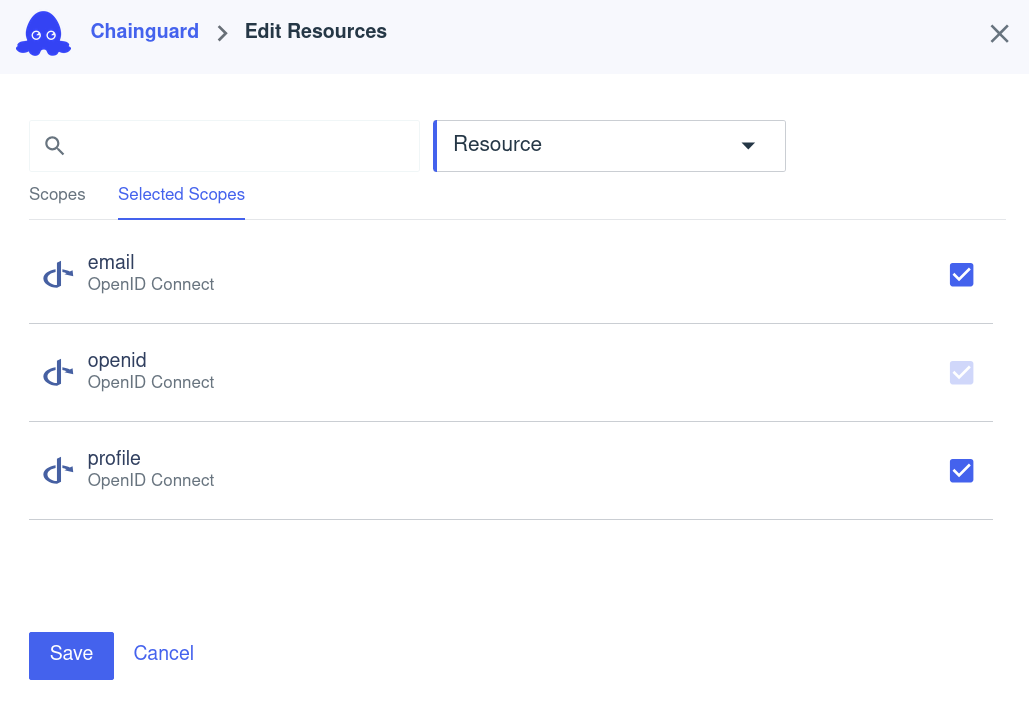This screenshot has height=701, width=1029.
Task: Click the OpenID Connect icon beside email
Action: click(x=57, y=272)
